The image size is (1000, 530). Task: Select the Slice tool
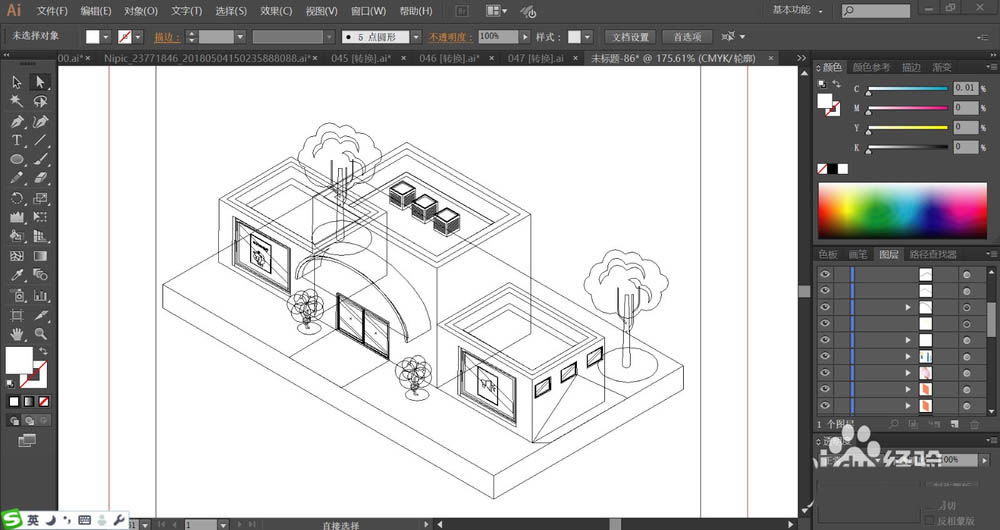coord(40,315)
